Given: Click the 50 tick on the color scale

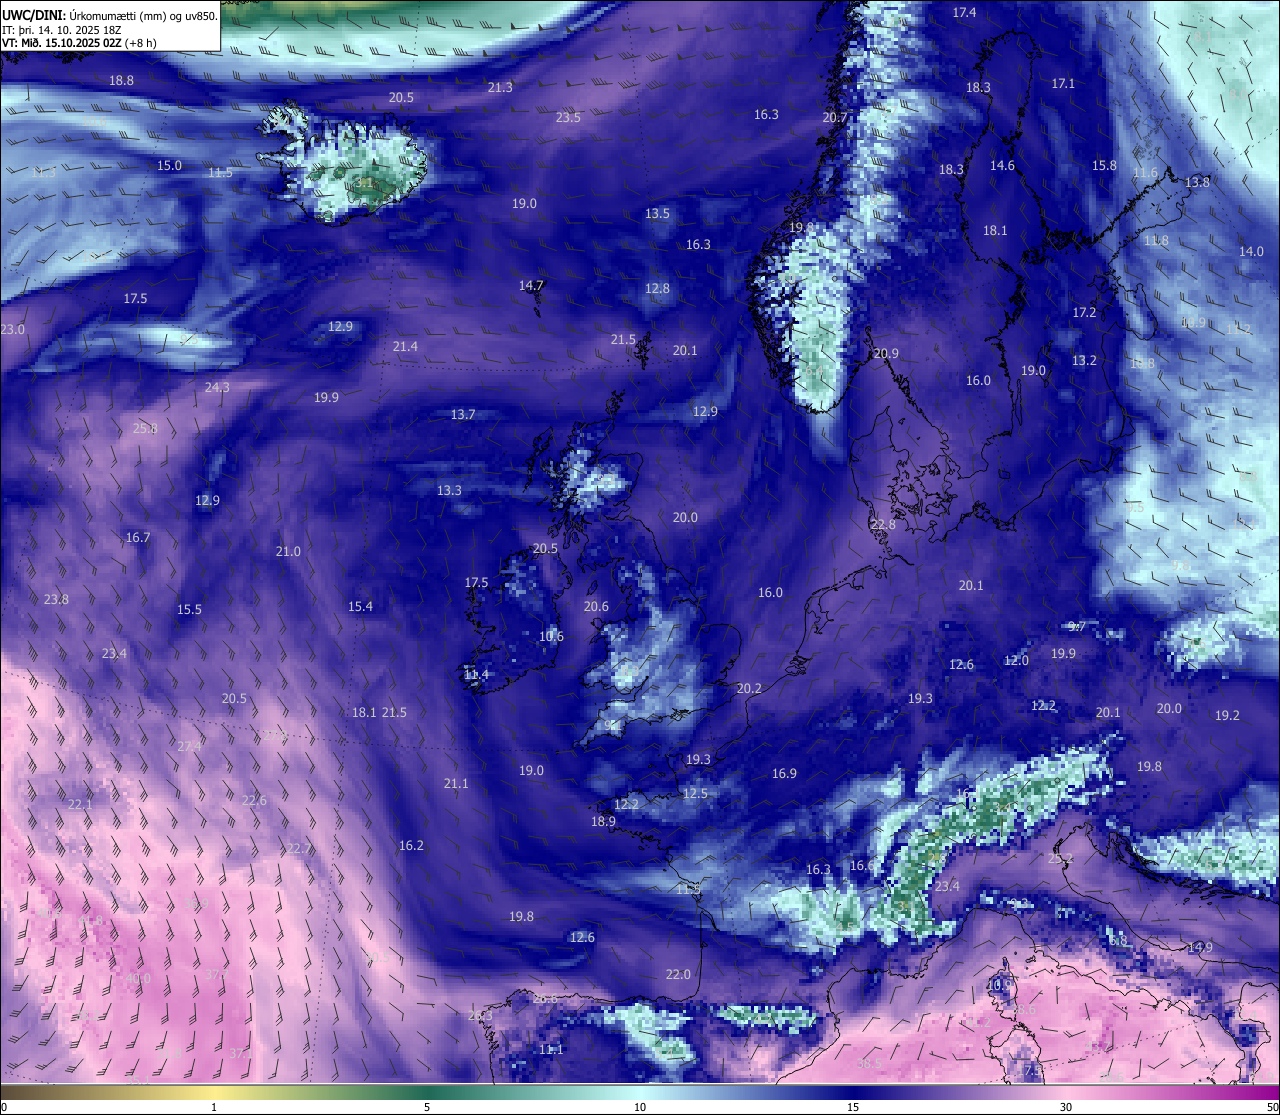Looking at the screenshot, I should (1272, 1107).
